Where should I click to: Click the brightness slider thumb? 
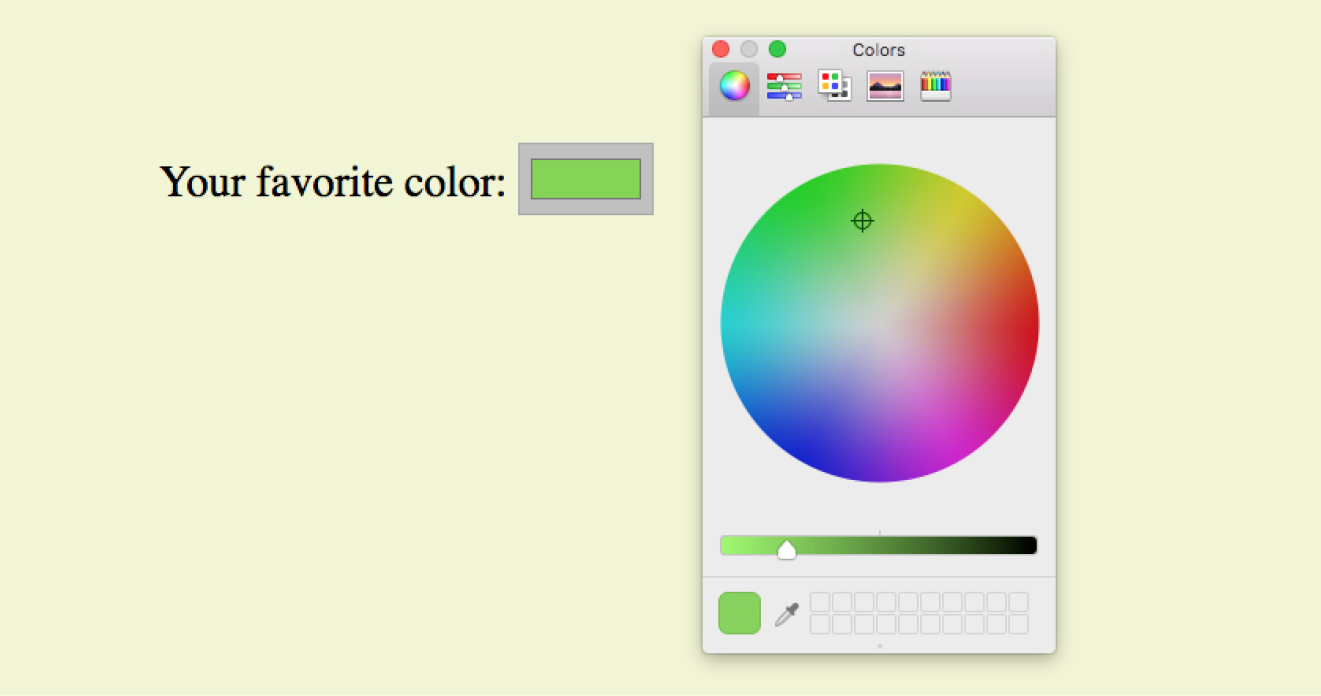[787, 548]
